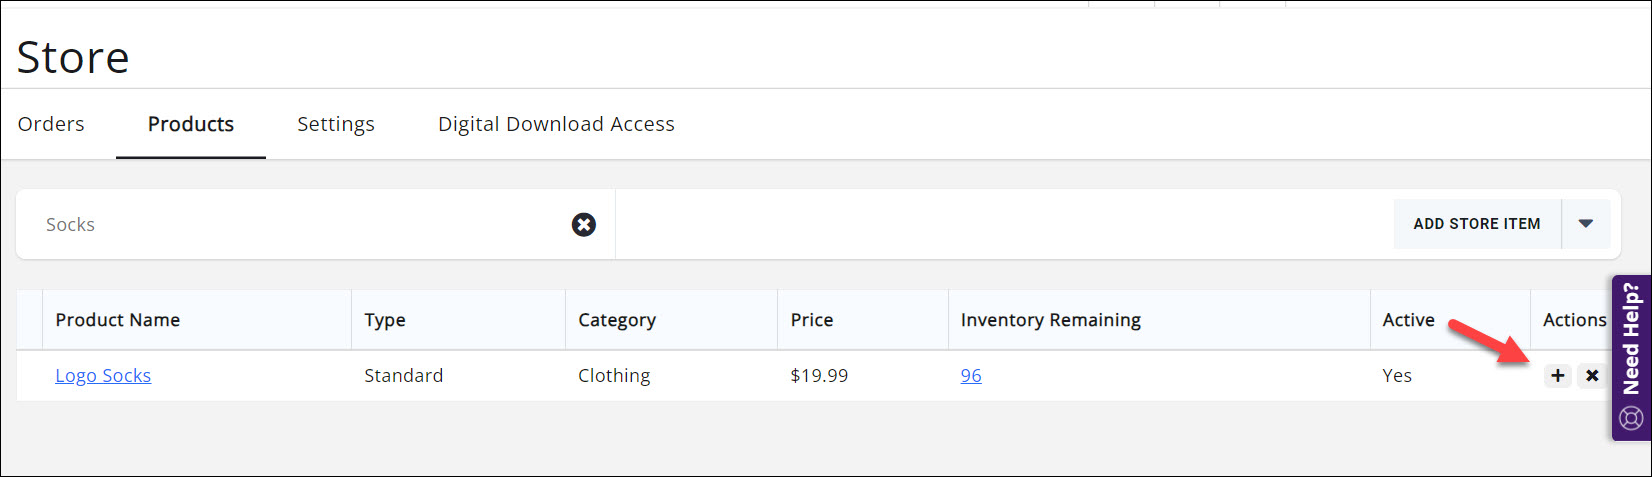Open the Logo Socks product link
Image resolution: width=1652 pixels, height=477 pixels.
[x=103, y=376]
